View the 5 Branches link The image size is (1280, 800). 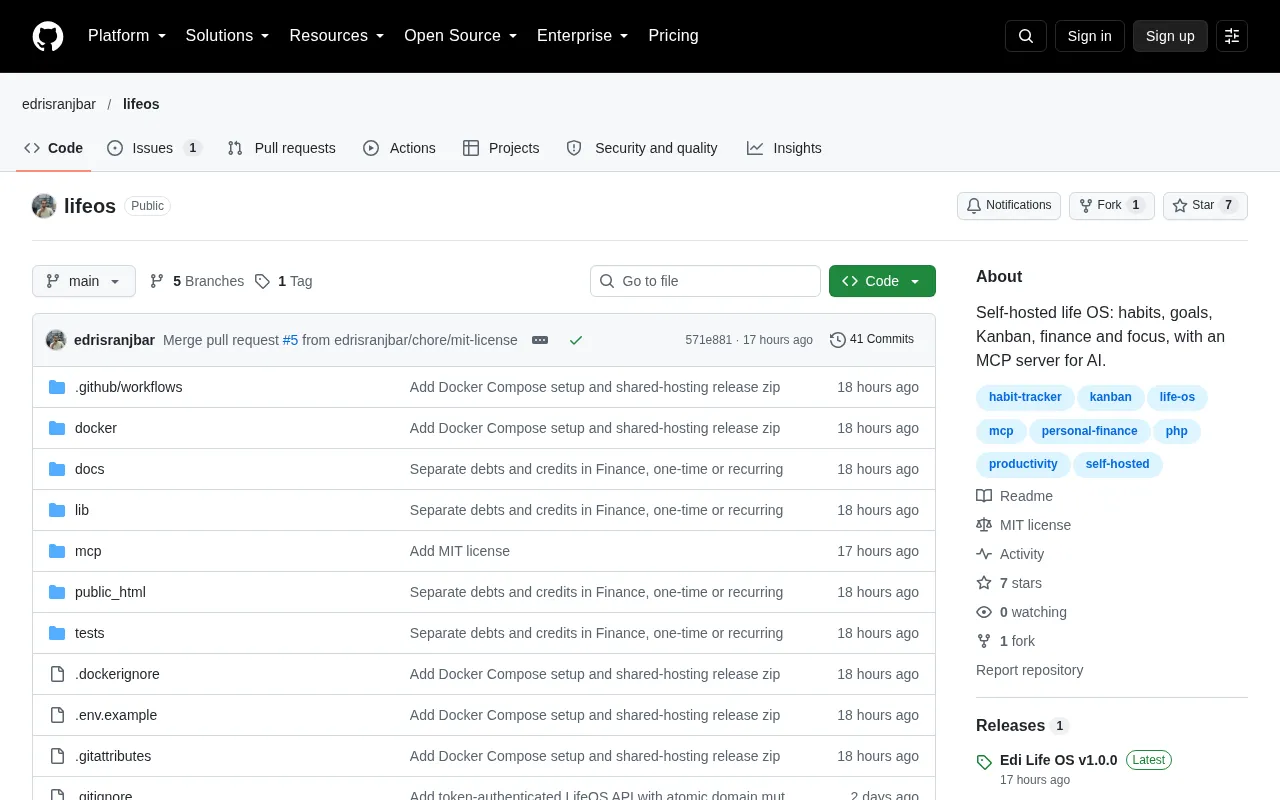tap(197, 281)
